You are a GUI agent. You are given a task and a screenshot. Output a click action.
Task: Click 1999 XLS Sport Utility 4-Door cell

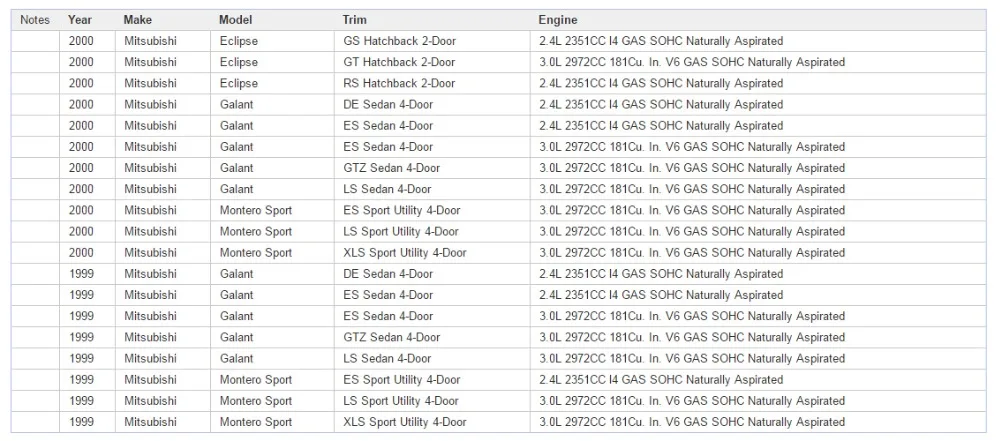(x=432, y=422)
